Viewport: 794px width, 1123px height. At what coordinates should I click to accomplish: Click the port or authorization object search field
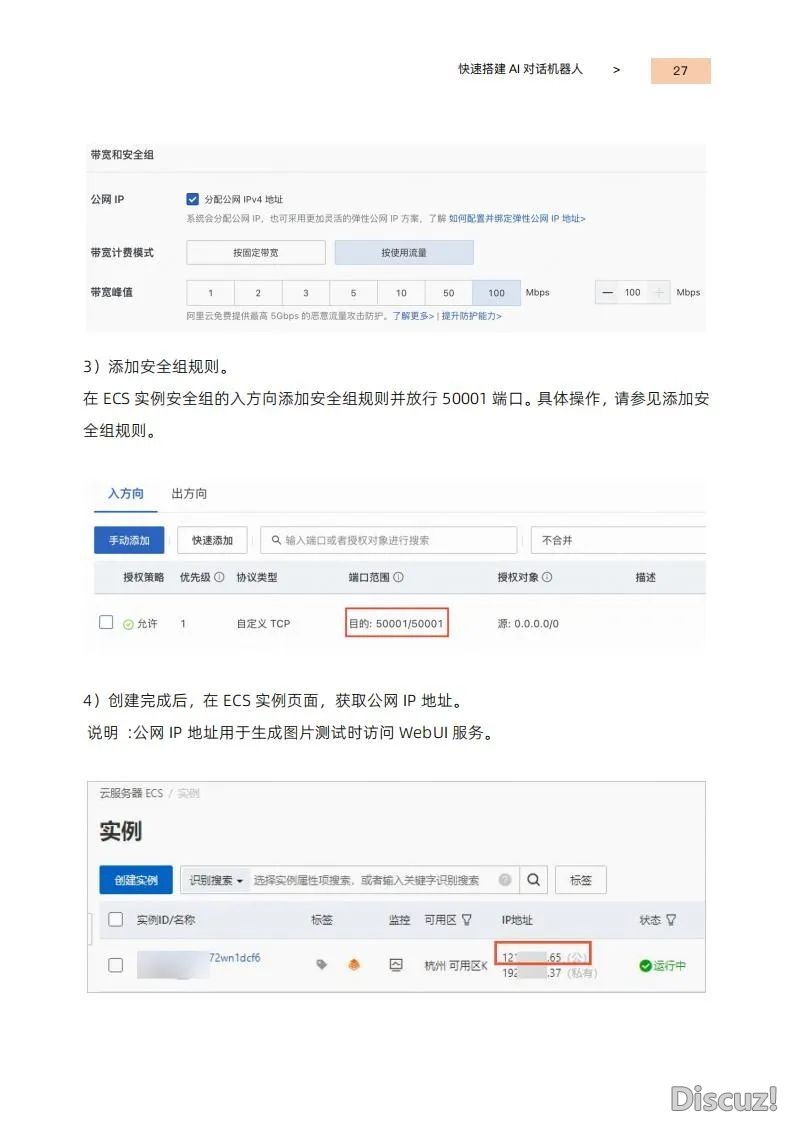[x=390, y=540]
